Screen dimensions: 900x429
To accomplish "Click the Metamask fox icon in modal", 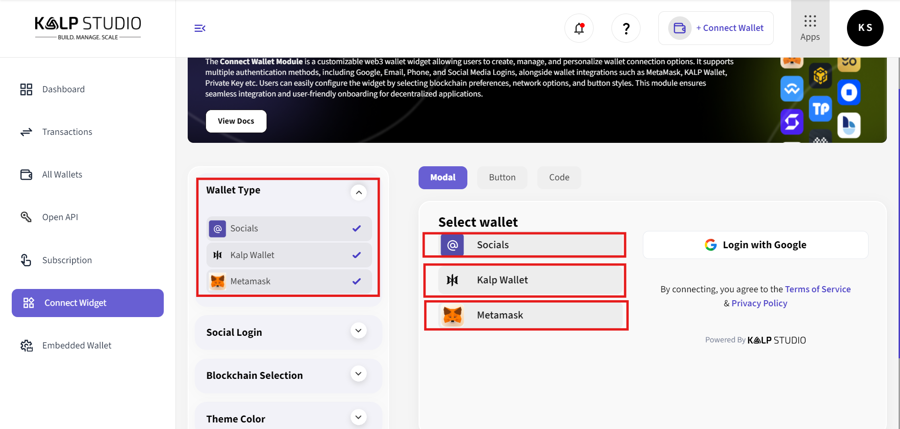I will pyautogui.click(x=453, y=315).
